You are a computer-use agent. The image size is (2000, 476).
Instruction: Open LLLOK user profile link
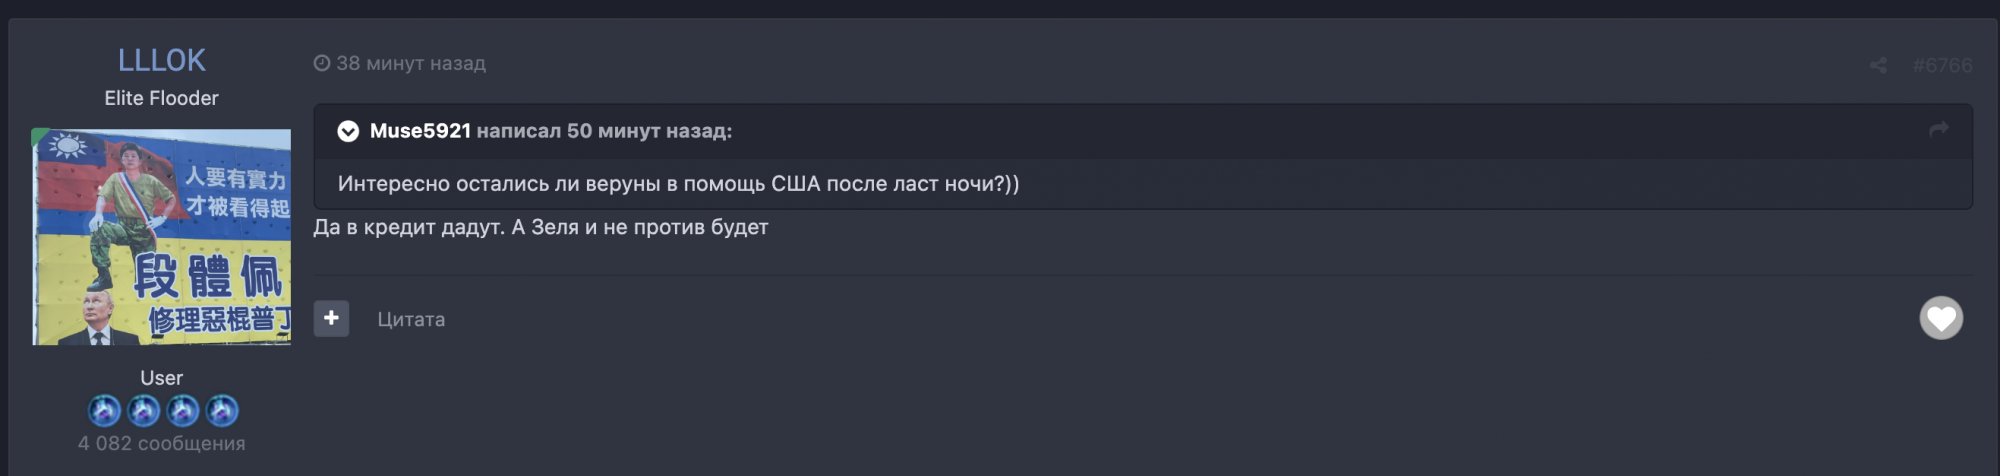(x=161, y=60)
